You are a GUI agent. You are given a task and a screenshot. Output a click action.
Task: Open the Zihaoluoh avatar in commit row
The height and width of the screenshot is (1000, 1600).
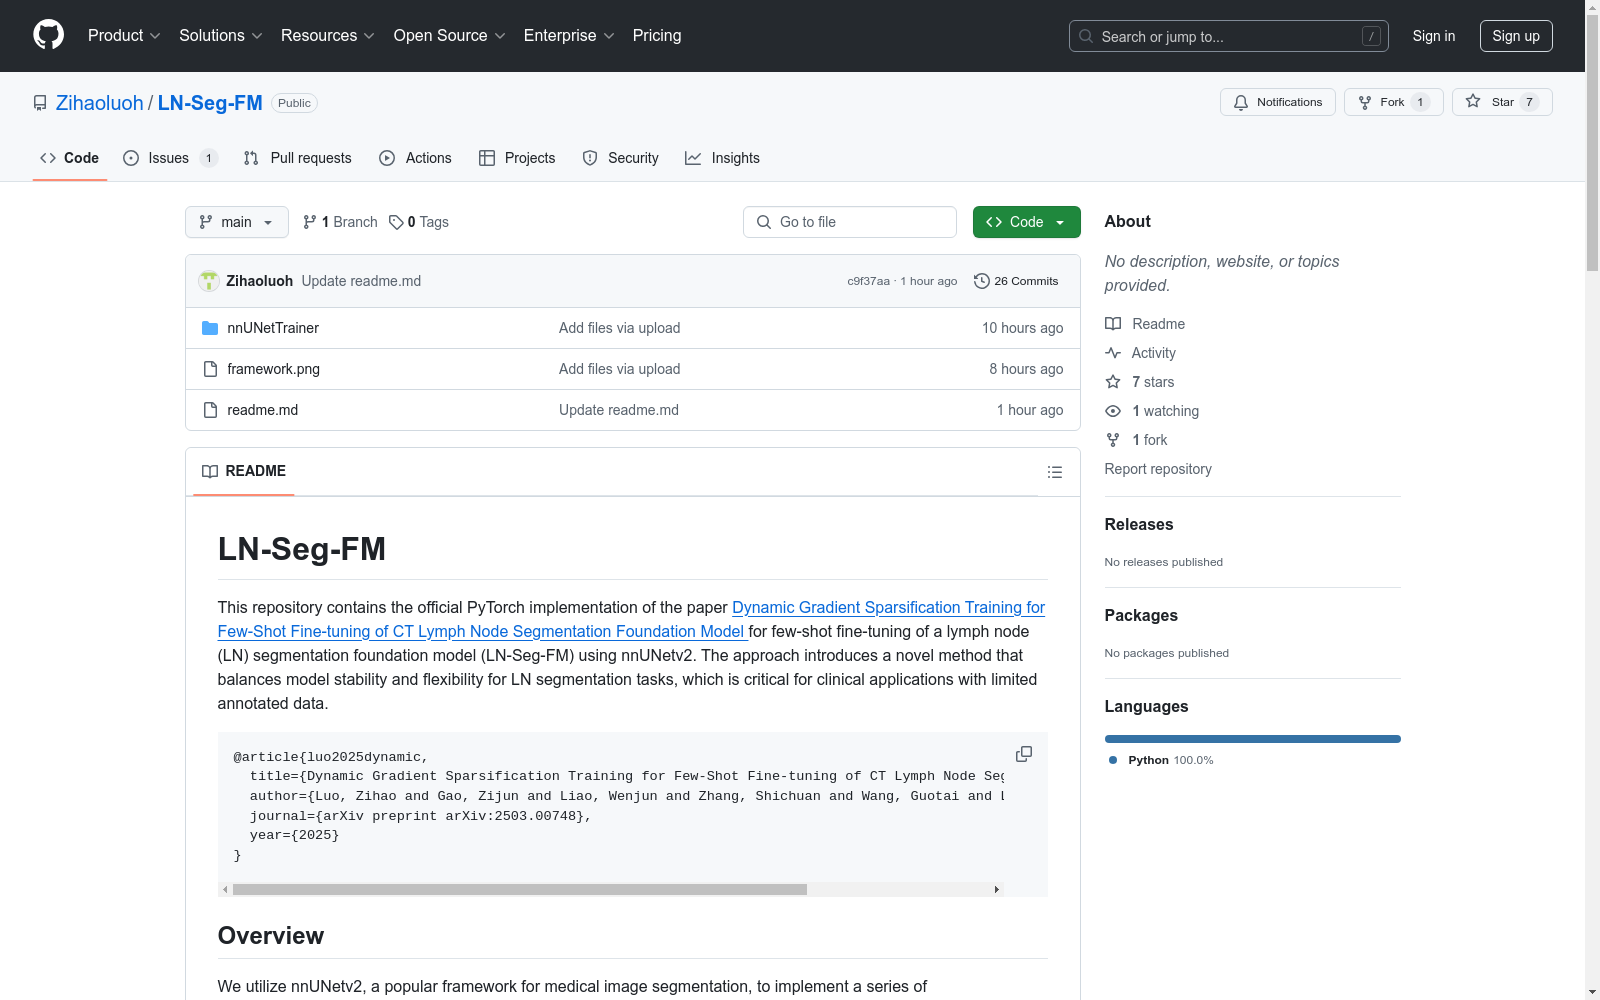pos(209,281)
